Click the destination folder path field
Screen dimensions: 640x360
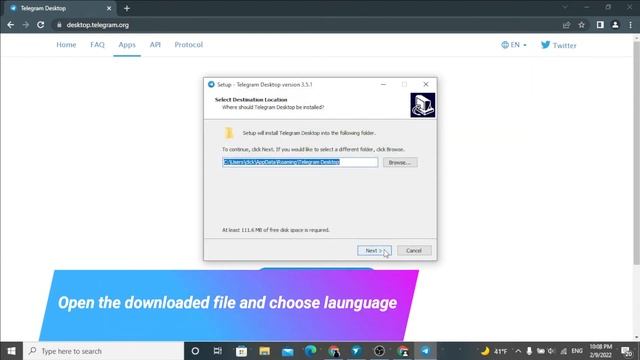pos(300,162)
